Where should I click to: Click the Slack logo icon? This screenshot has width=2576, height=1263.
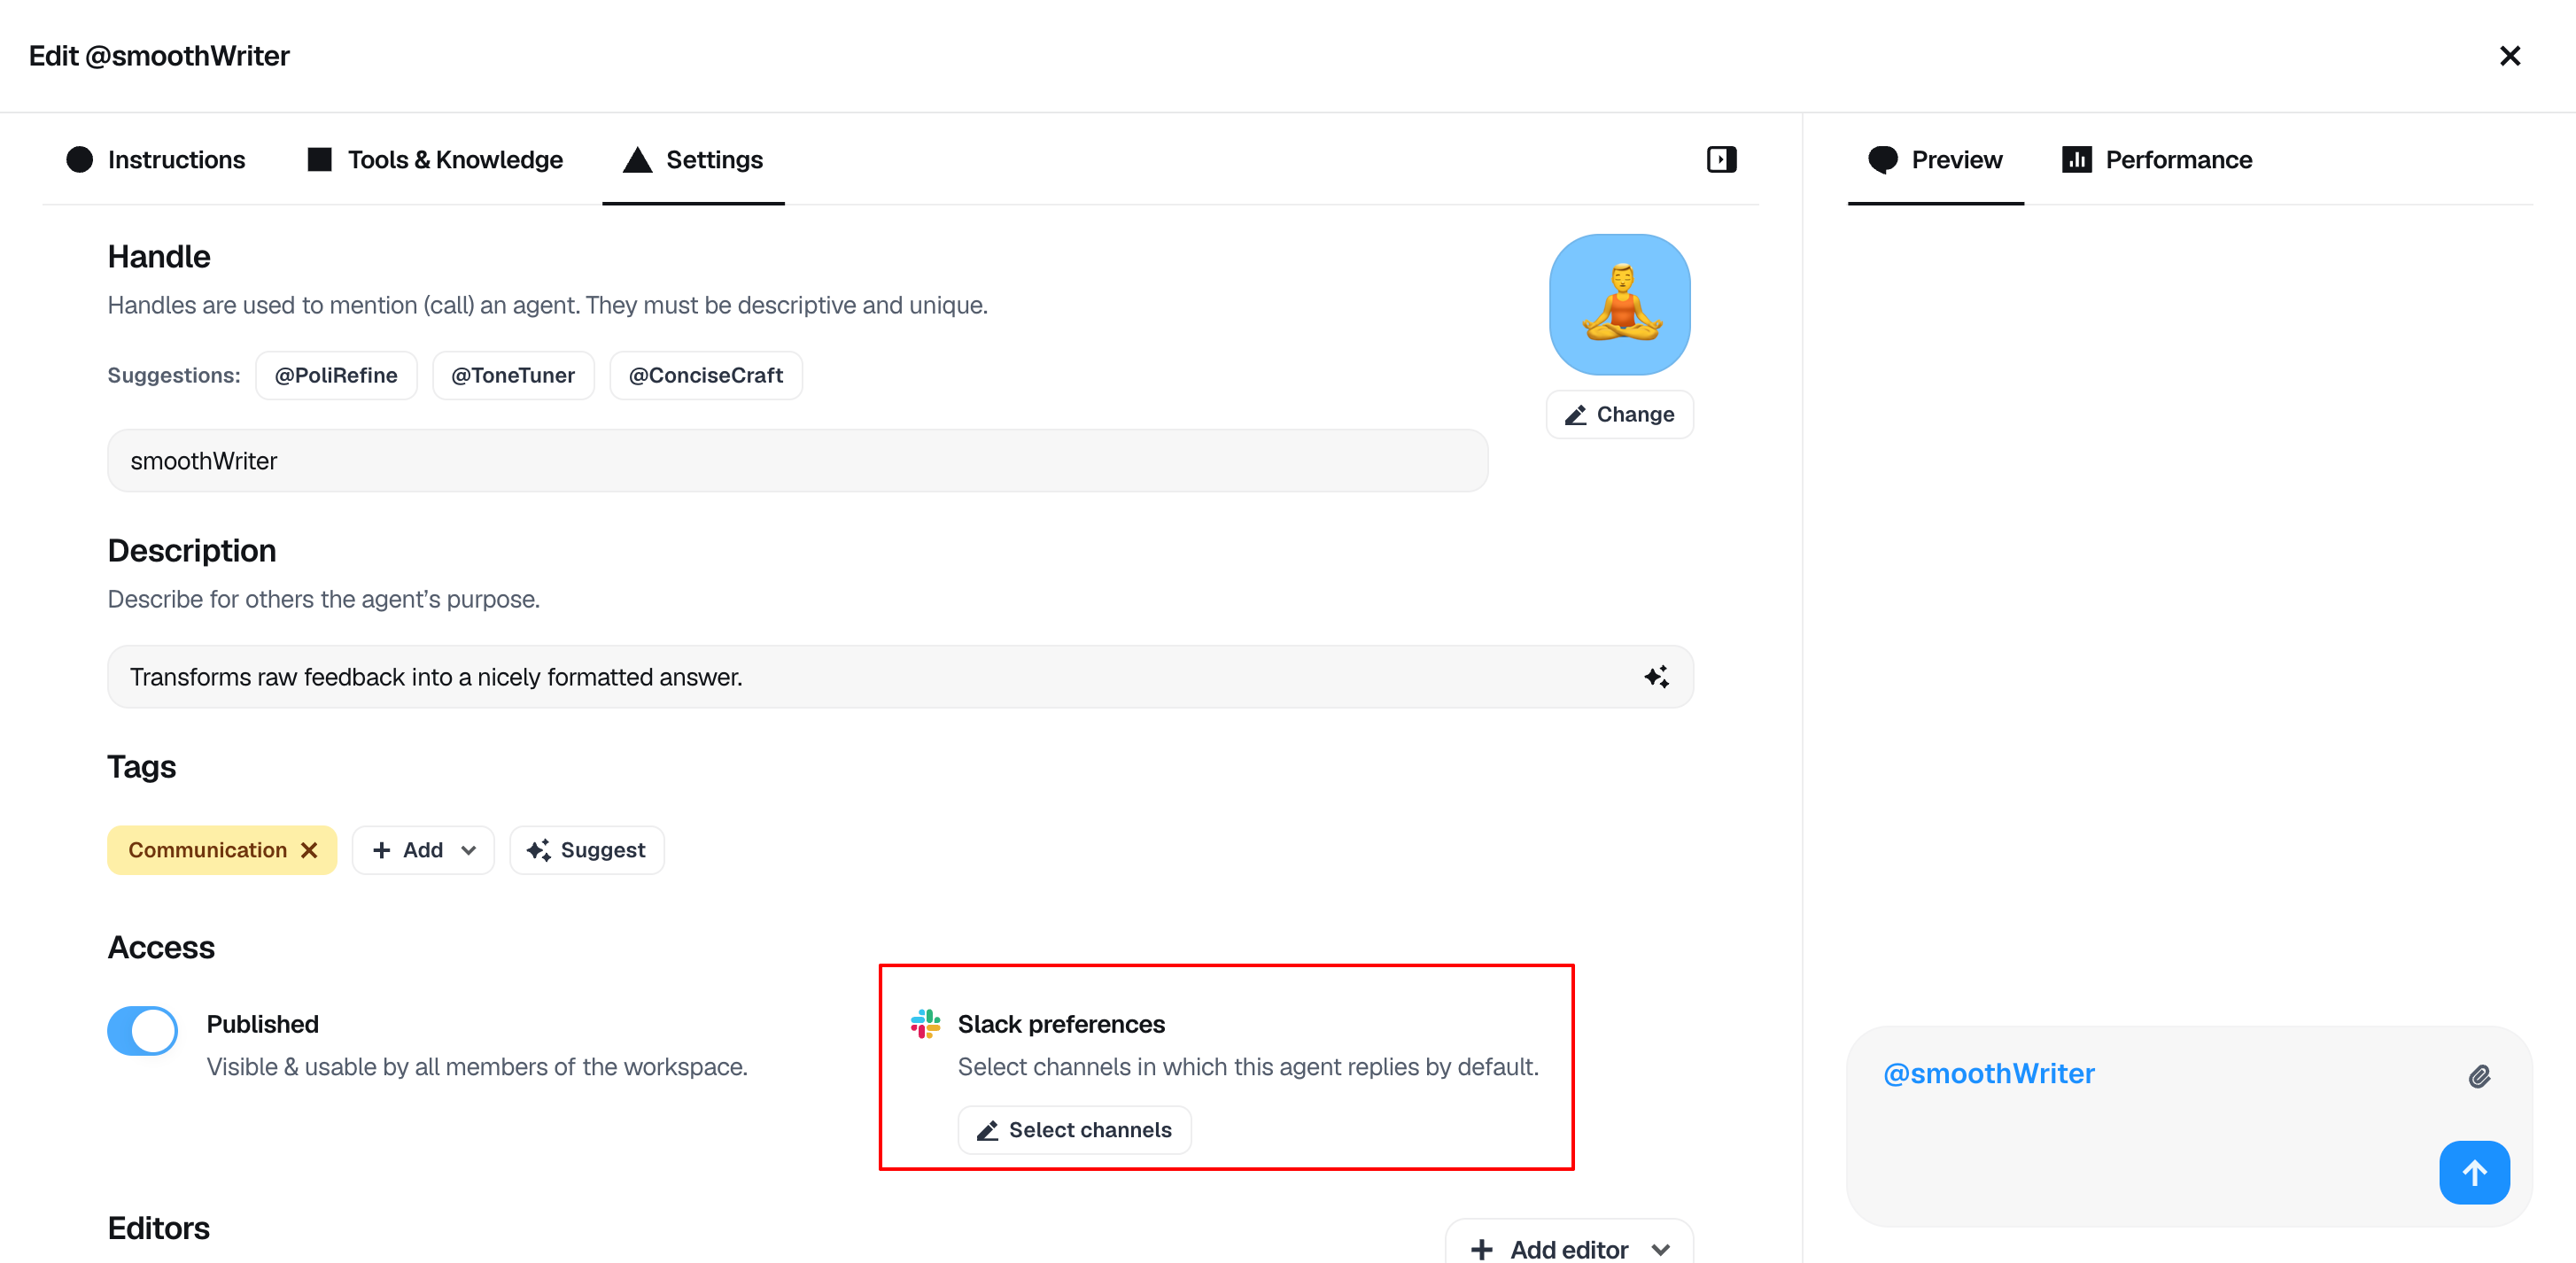925,1024
